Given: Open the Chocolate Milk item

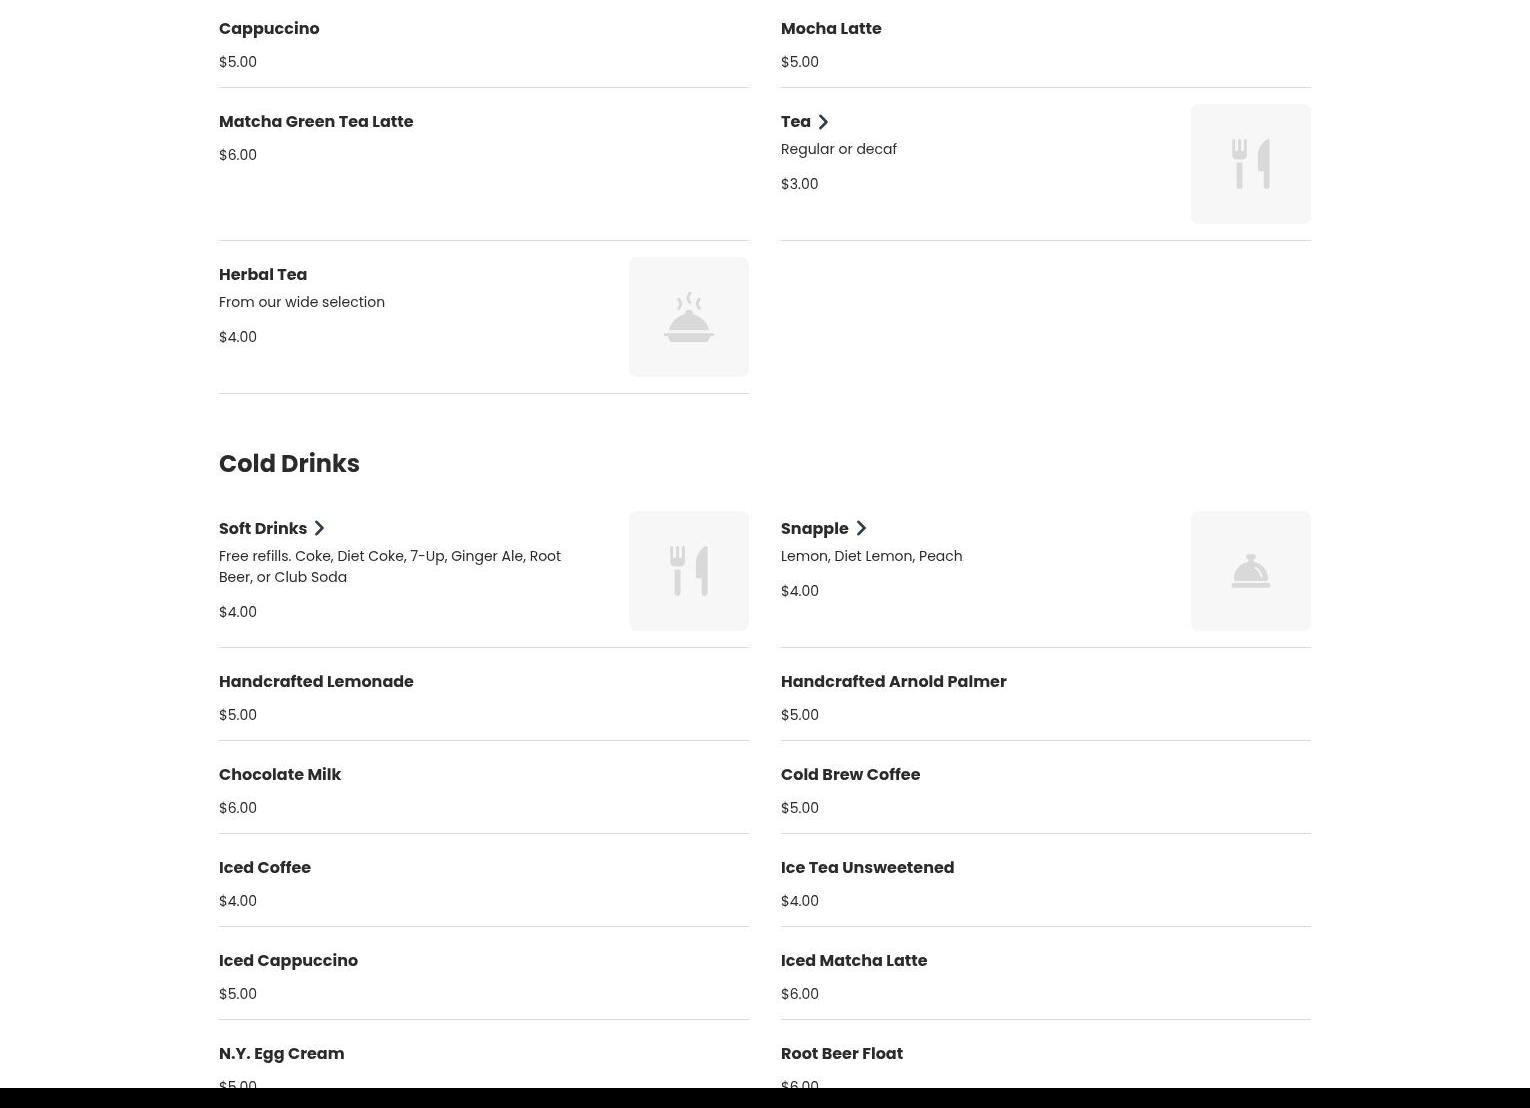Looking at the screenshot, I should [280, 775].
